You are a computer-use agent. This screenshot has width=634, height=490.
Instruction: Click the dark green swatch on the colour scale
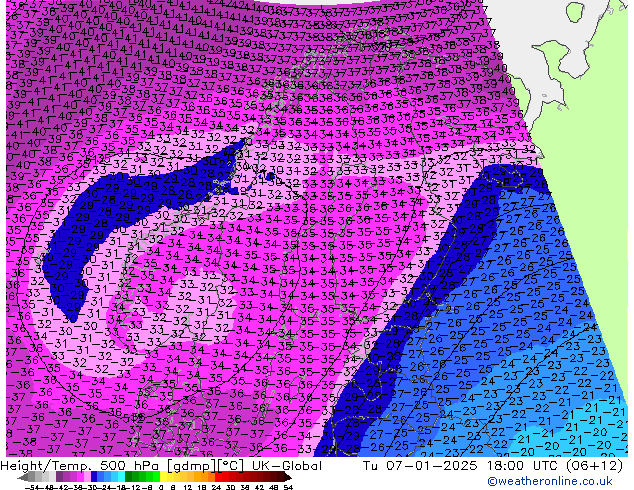click(129, 477)
